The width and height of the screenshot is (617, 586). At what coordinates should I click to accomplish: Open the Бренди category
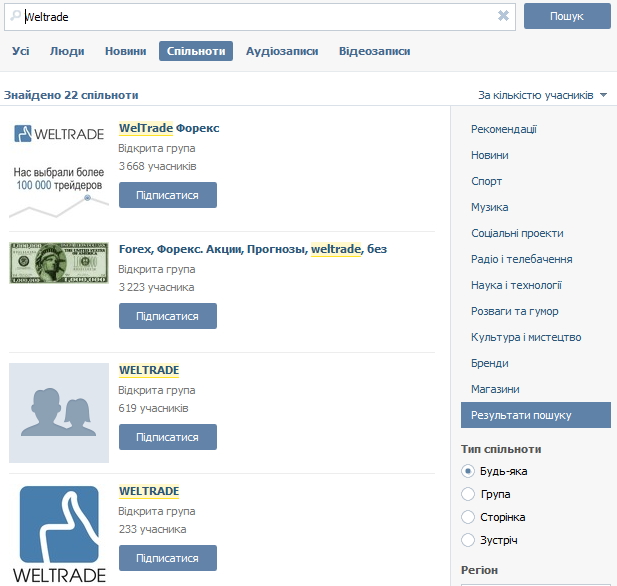tap(490, 363)
